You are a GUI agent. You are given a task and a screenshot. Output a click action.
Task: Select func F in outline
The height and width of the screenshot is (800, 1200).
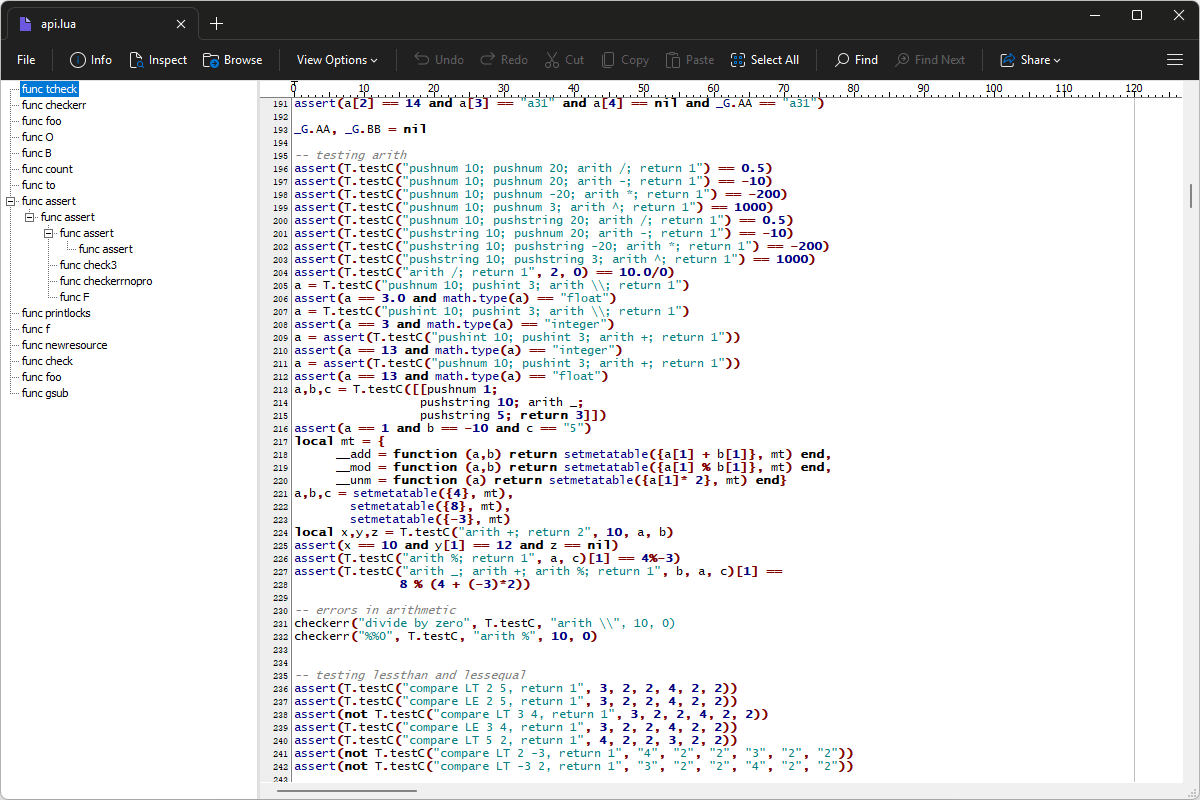75,297
